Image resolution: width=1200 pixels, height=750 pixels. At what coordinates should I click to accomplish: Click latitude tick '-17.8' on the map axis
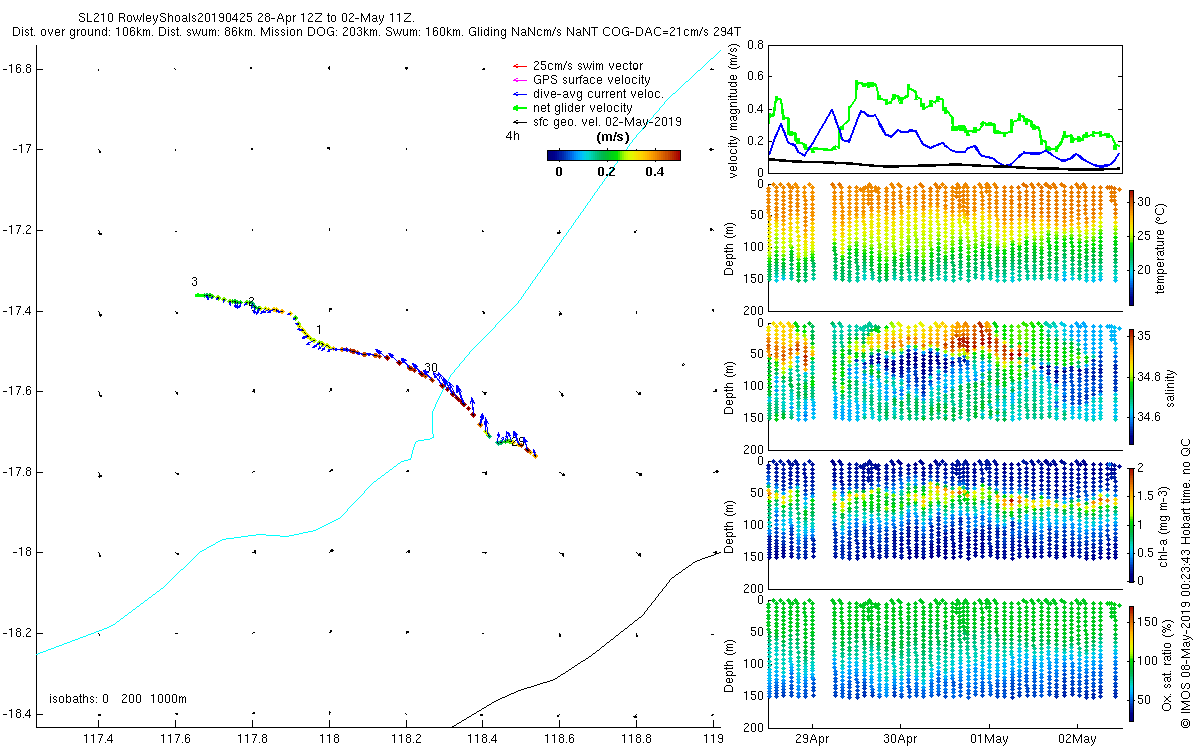(x=15, y=471)
